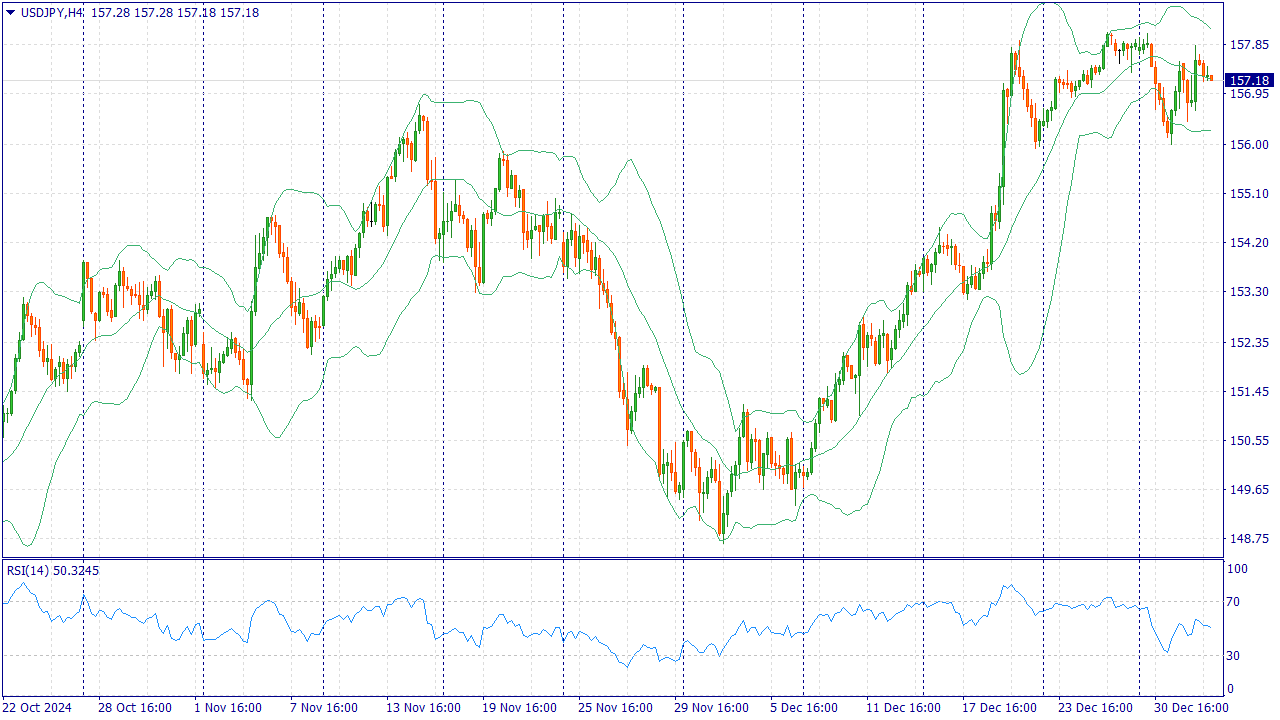Select the 152.35 price level label
The image size is (1280, 720).
1249,342
